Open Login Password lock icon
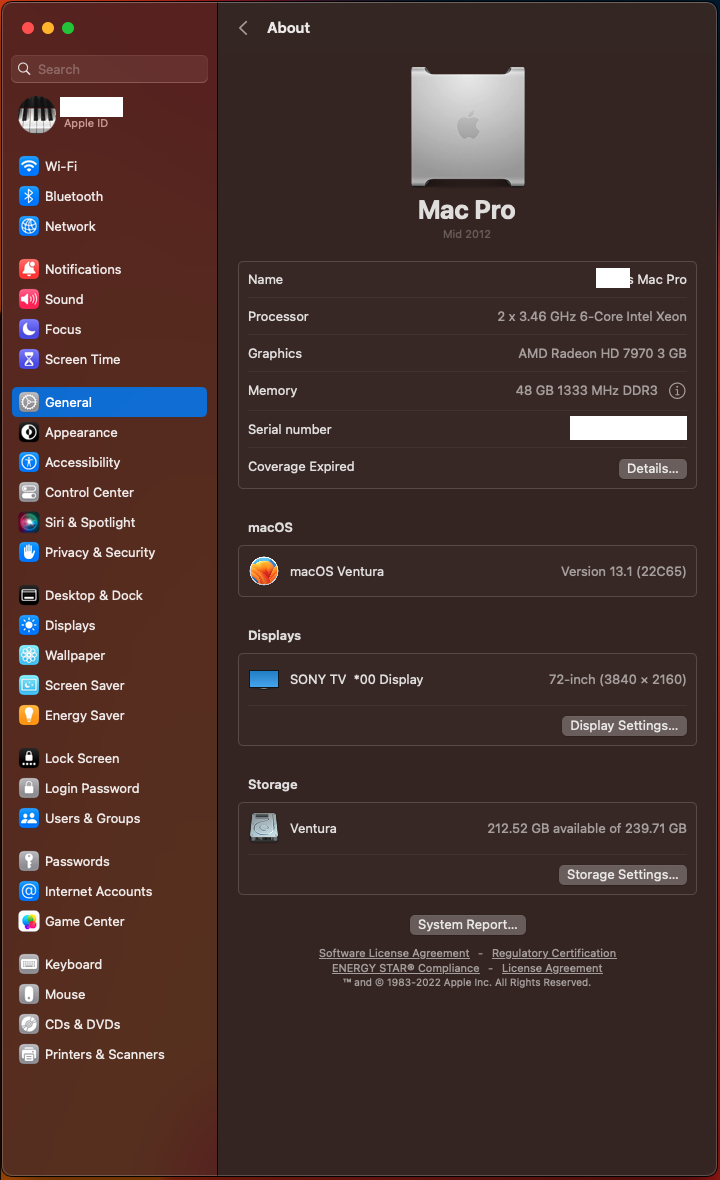 pyautogui.click(x=29, y=789)
